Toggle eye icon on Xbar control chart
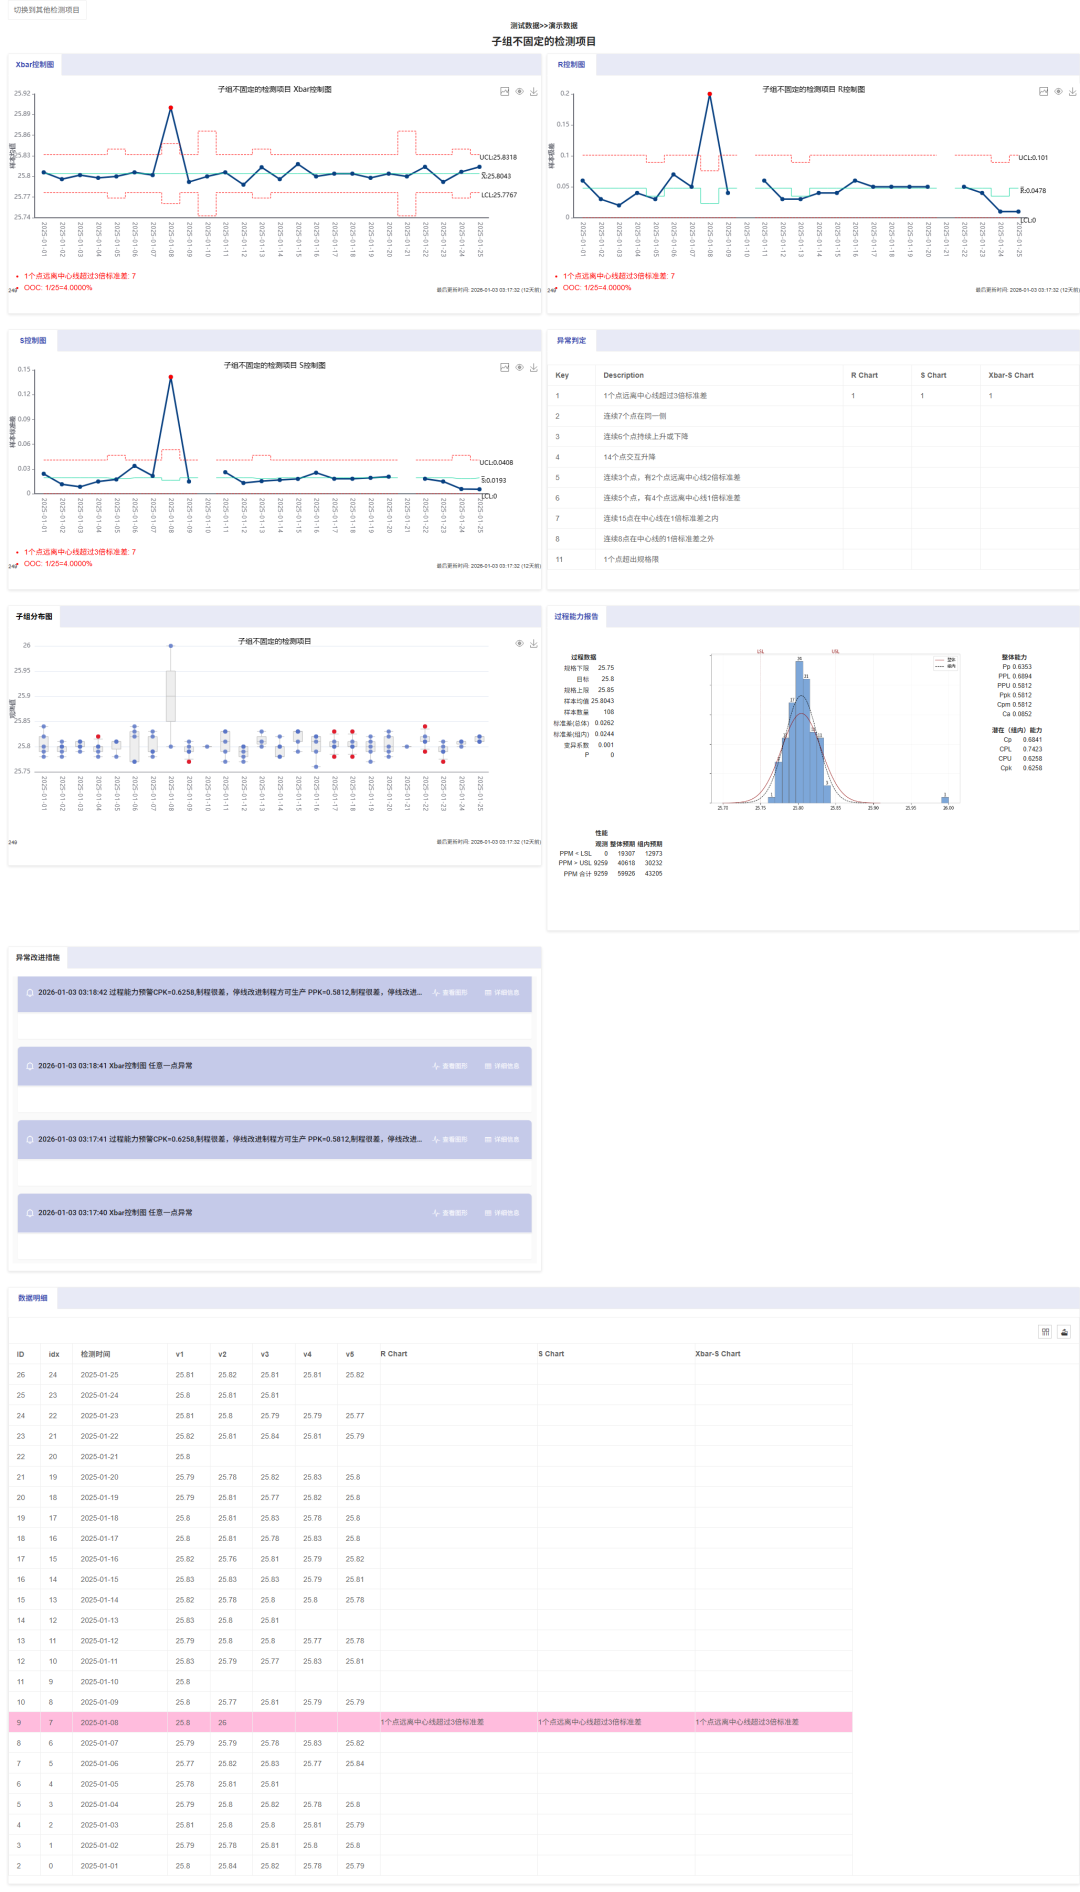The width and height of the screenshot is (1080, 1892). click(519, 91)
